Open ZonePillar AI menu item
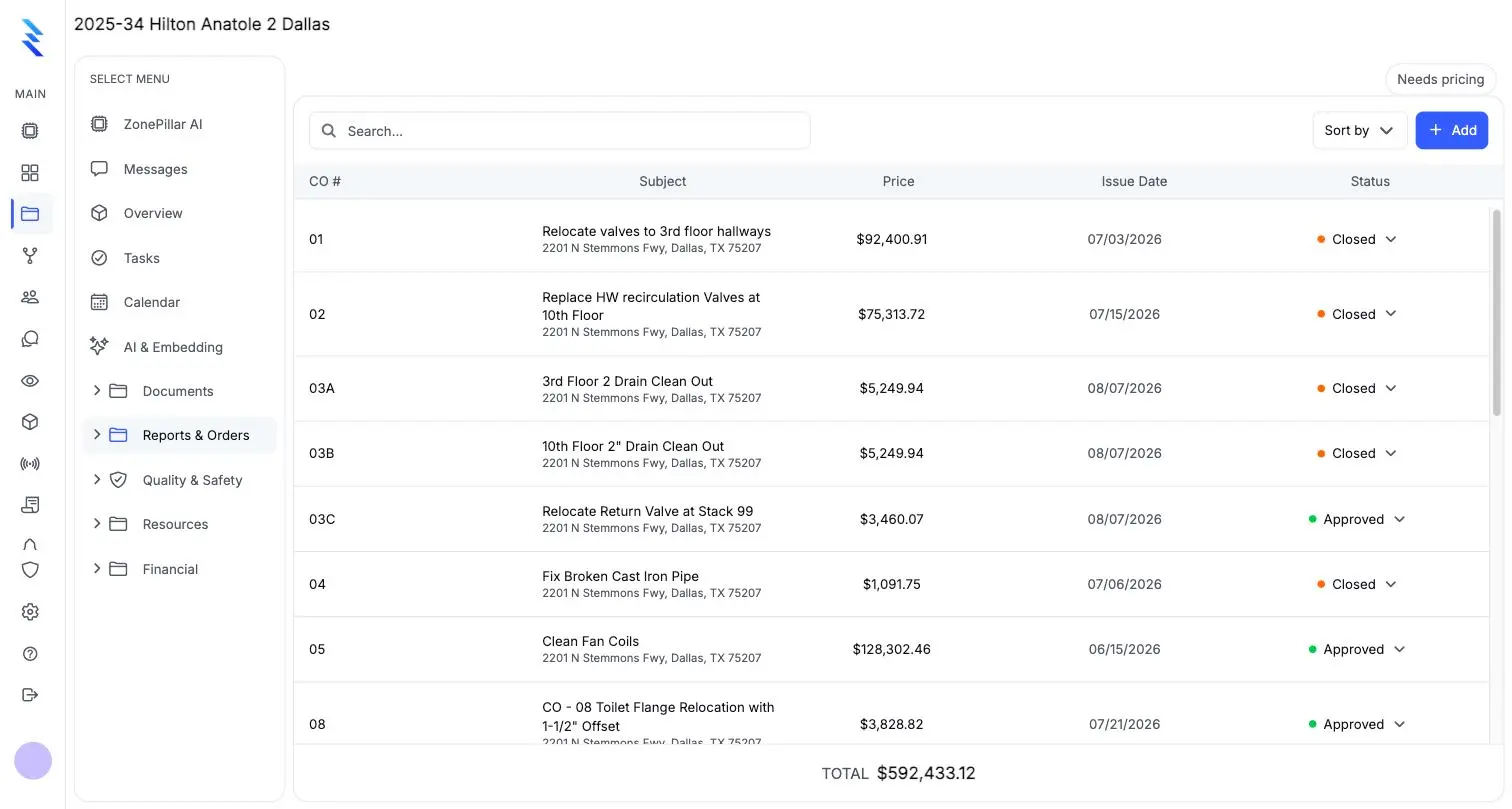This screenshot has width=1512, height=809. point(180,124)
